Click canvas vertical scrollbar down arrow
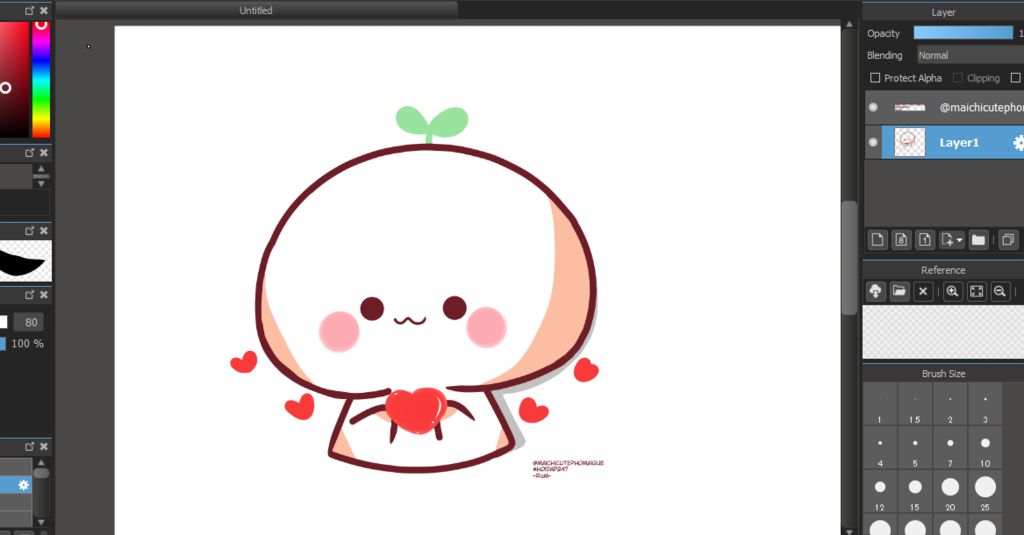1024x535 pixels. pyautogui.click(x=849, y=530)
